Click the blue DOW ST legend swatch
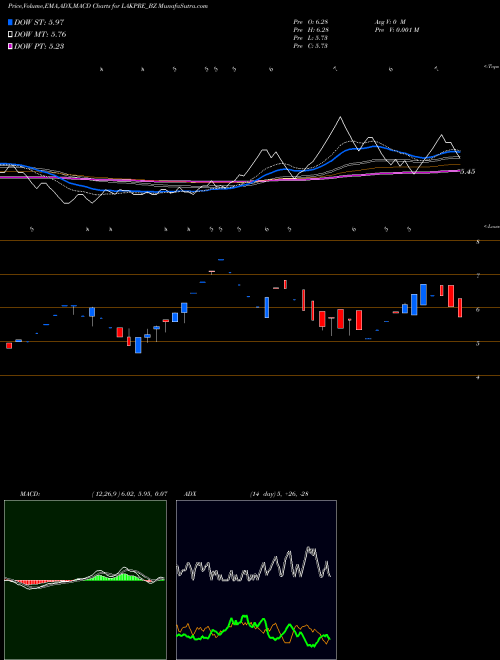This screenshot has width=500, height=660. pyautogui.click(x=10, y=22)
